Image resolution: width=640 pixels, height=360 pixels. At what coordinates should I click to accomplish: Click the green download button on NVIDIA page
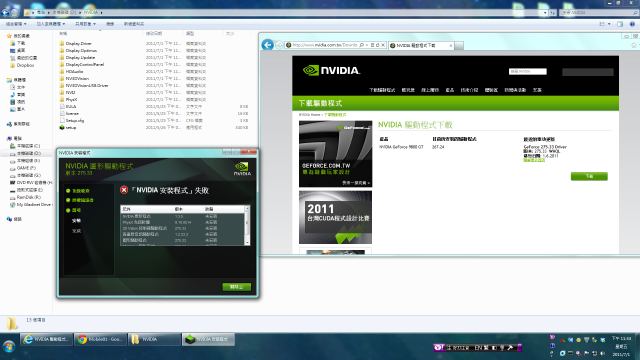tap(589, 176)
